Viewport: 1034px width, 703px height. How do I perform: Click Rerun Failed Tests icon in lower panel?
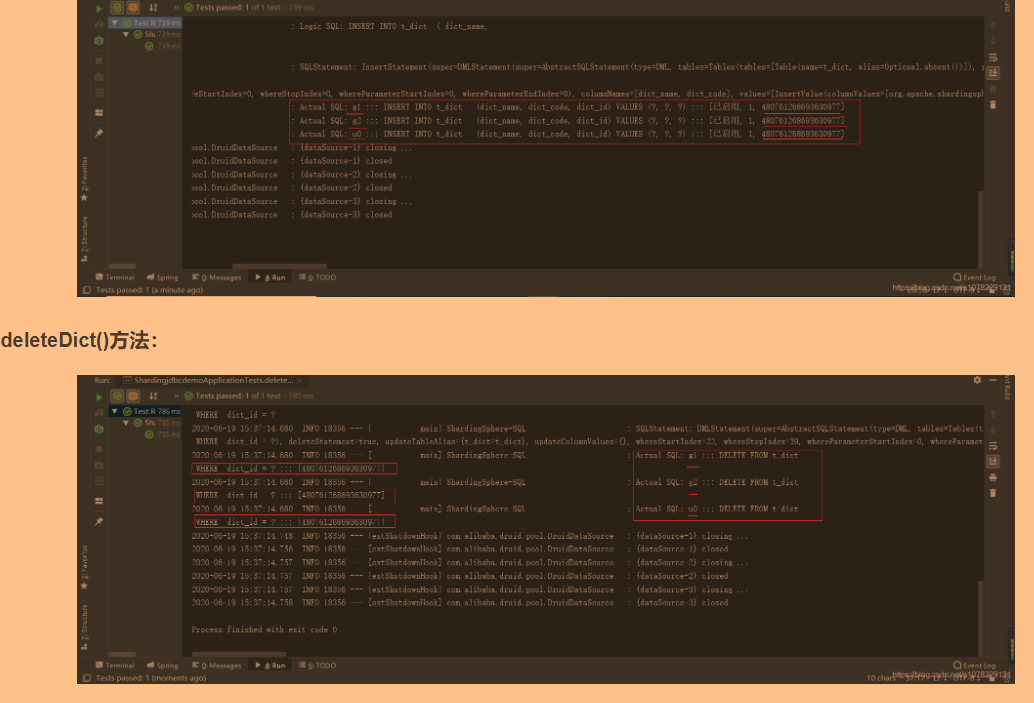tap(99, 413)
